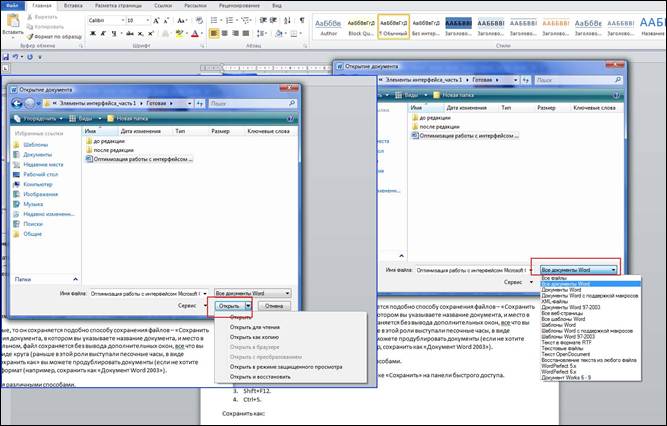Open the Файл tab

(13, 6)
